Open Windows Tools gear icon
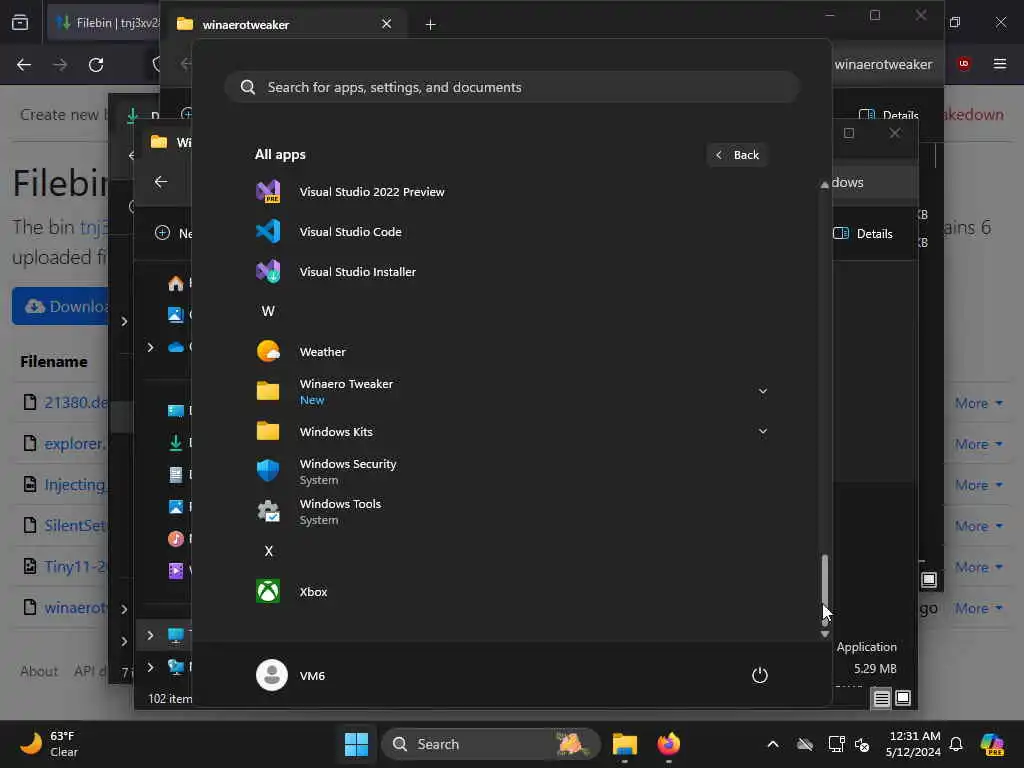Image resolution: width=1024 pixels, height=768 pixels. click(x=268, y=511)
